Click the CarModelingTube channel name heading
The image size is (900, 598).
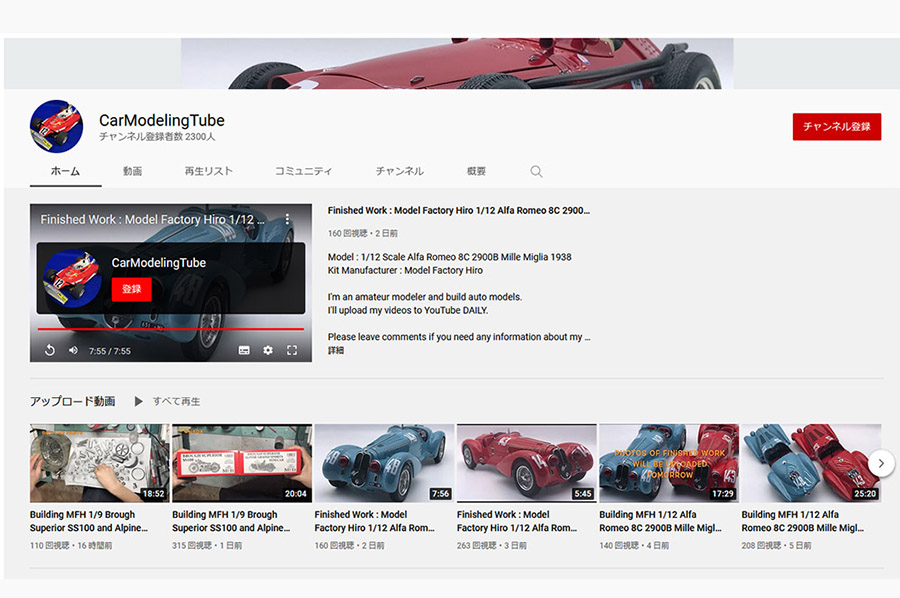click(162, 120)
